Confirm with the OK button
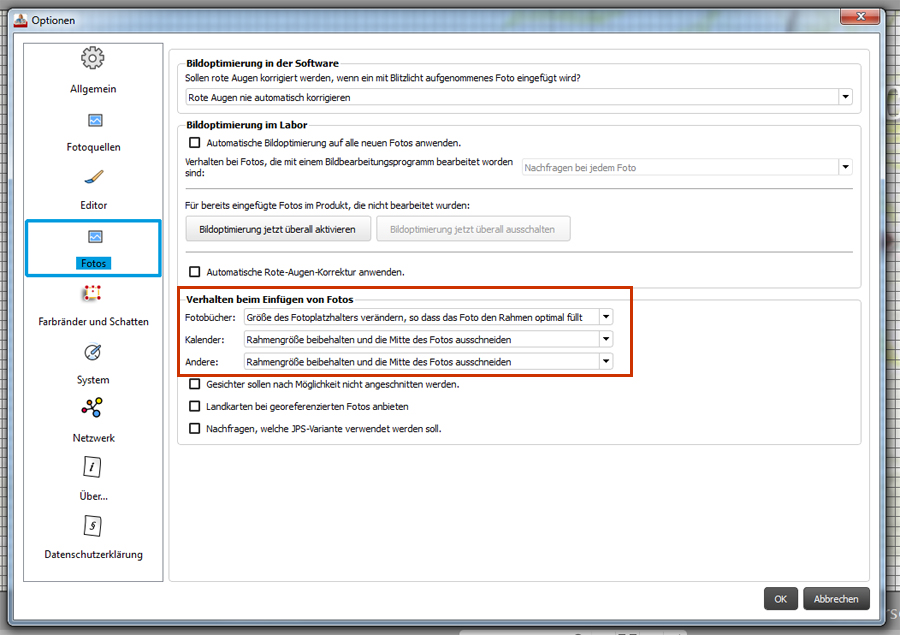Screen dimensions: 900x635 click(x=781, y=599)
